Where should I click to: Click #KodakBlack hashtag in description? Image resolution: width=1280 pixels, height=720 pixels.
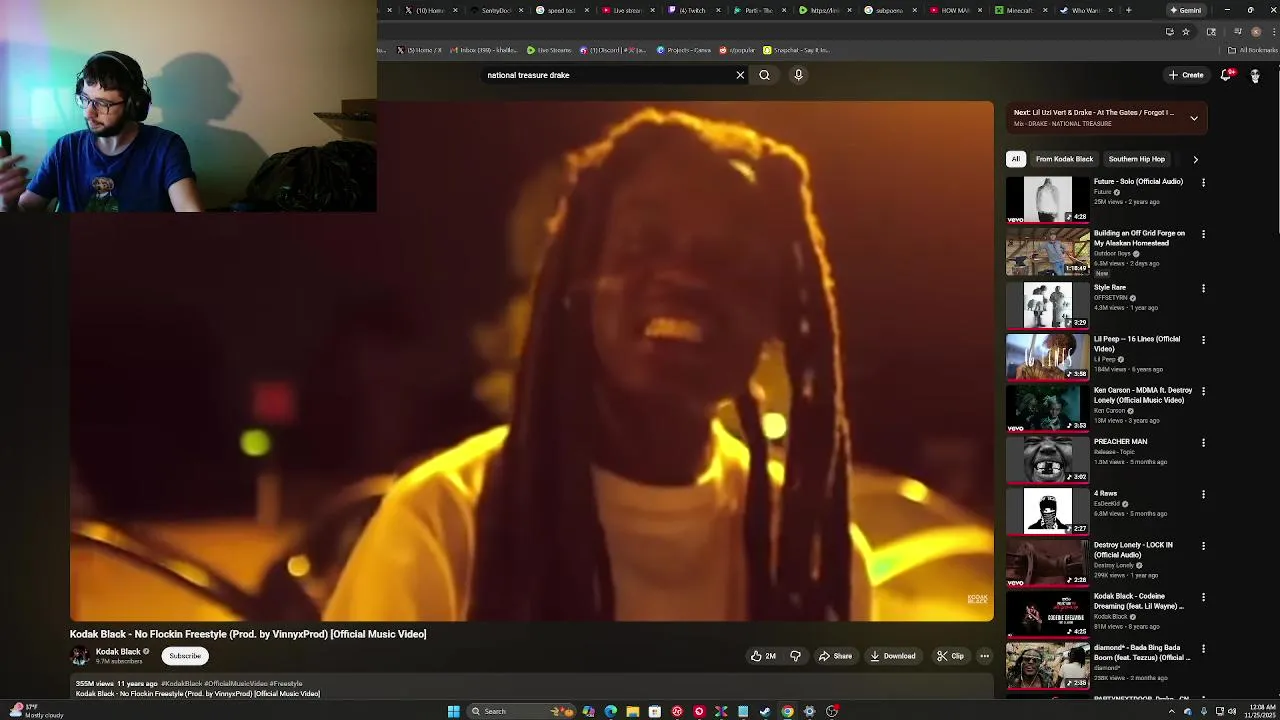coord(182,684)
